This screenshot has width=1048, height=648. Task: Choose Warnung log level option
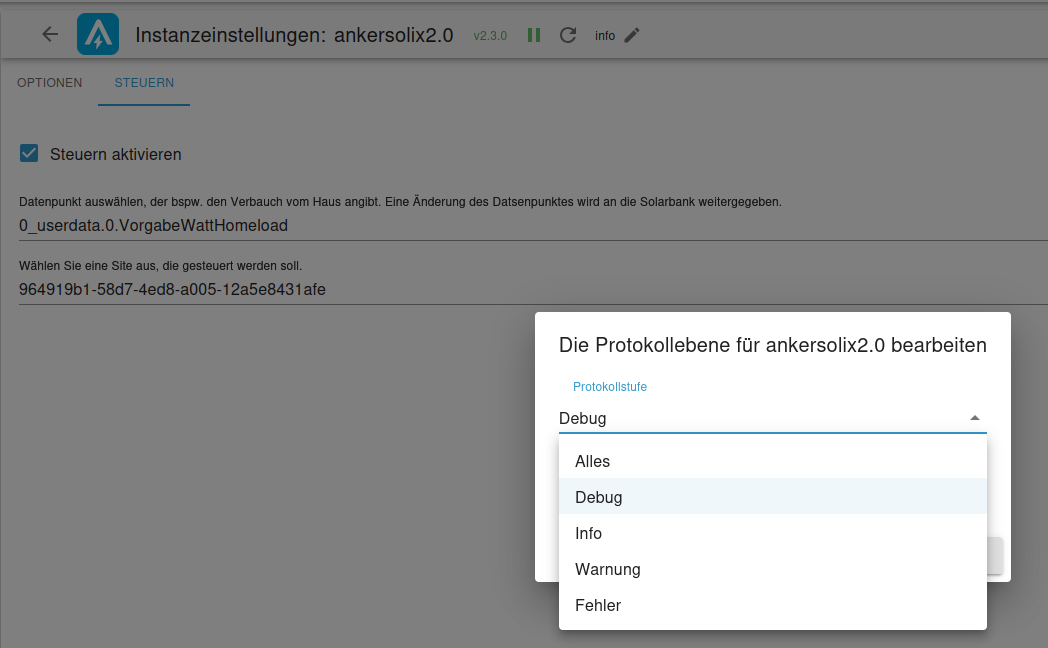click(773, 569)
